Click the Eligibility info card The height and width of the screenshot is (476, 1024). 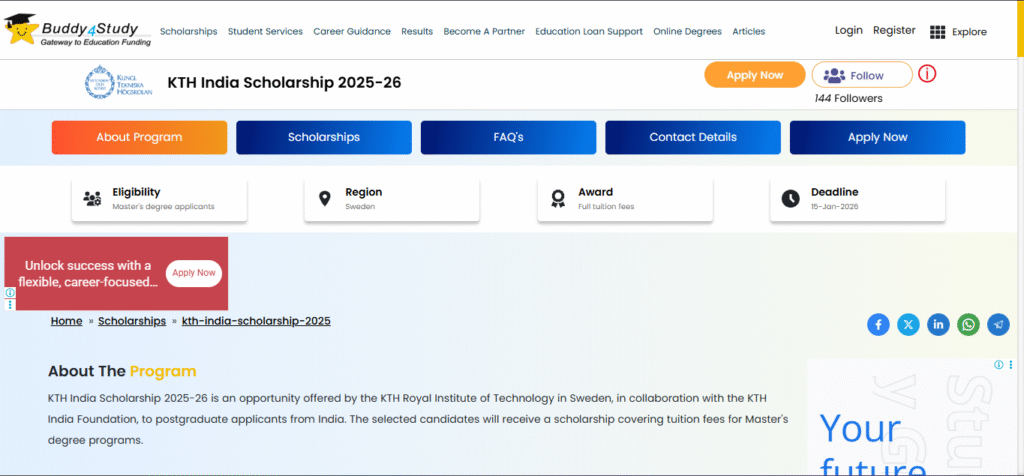(159, 199)
